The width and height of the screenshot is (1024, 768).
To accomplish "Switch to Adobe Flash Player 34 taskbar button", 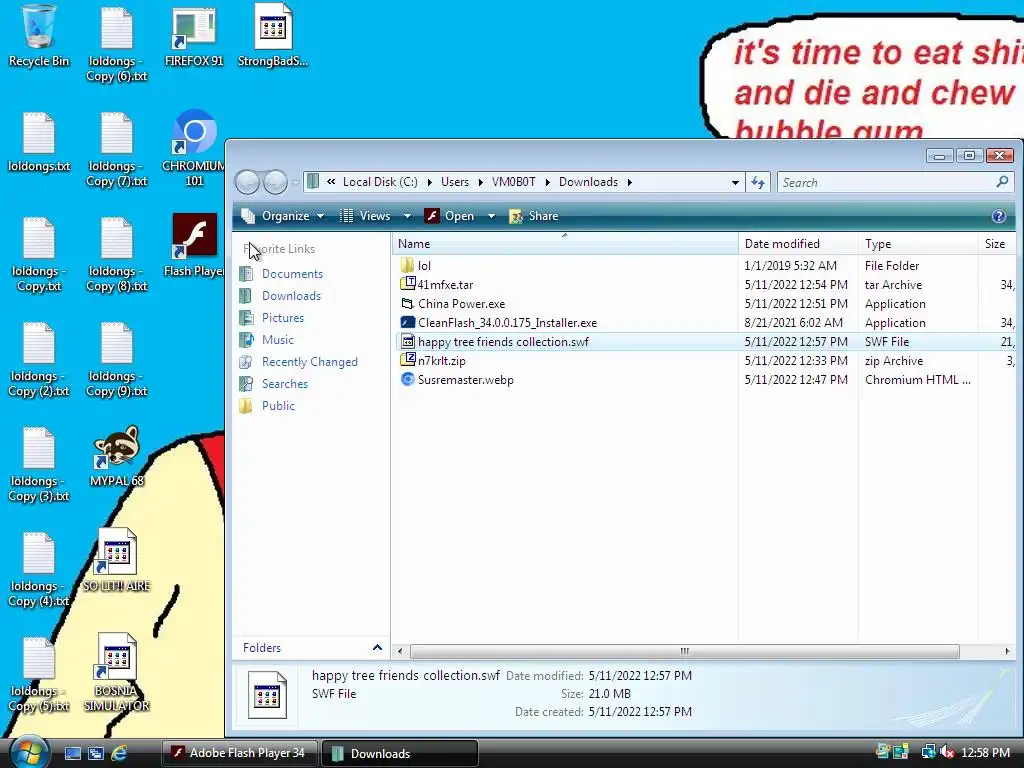I will [240, 753].
